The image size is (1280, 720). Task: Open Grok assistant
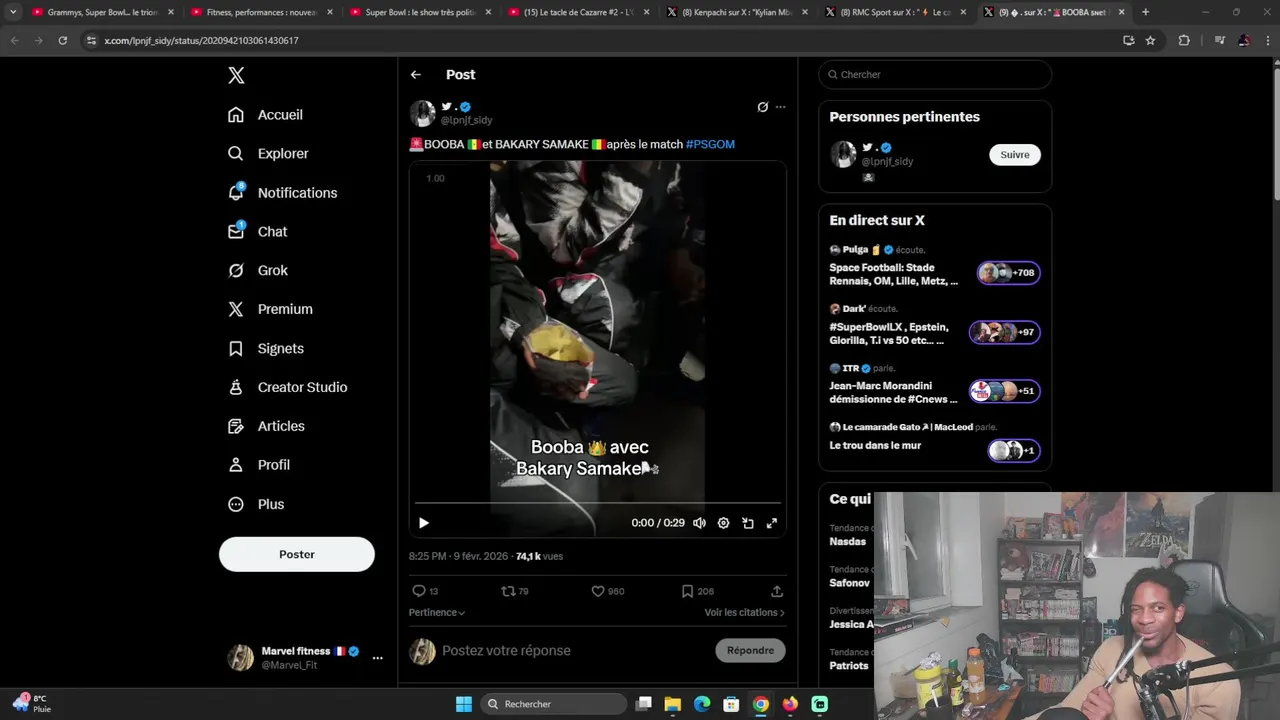257,271
